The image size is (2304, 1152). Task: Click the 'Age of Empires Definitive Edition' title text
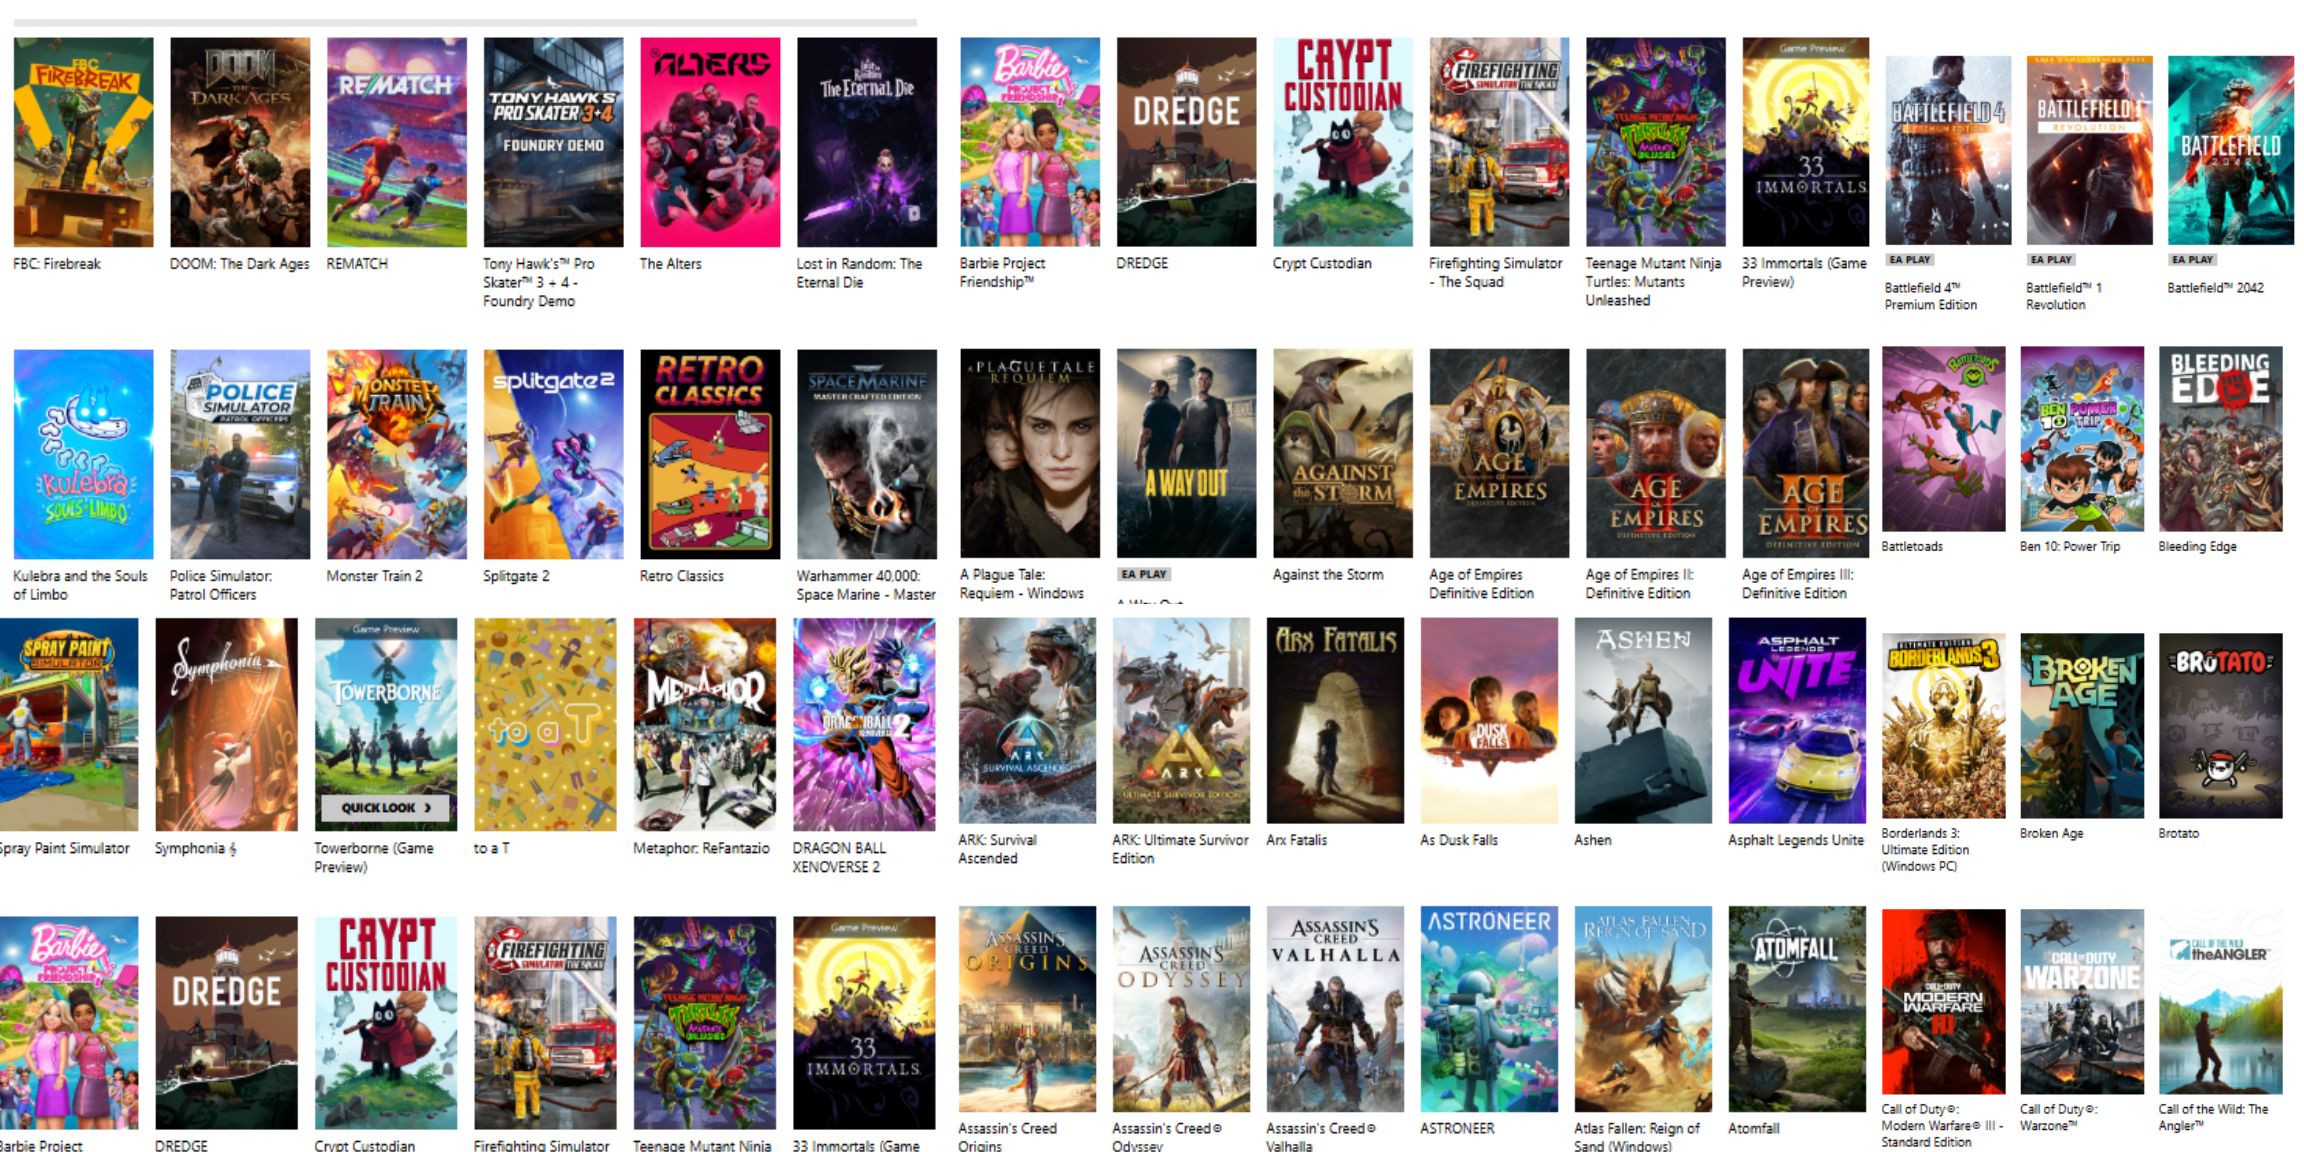pyautogui.click(x=1481, y=584)
